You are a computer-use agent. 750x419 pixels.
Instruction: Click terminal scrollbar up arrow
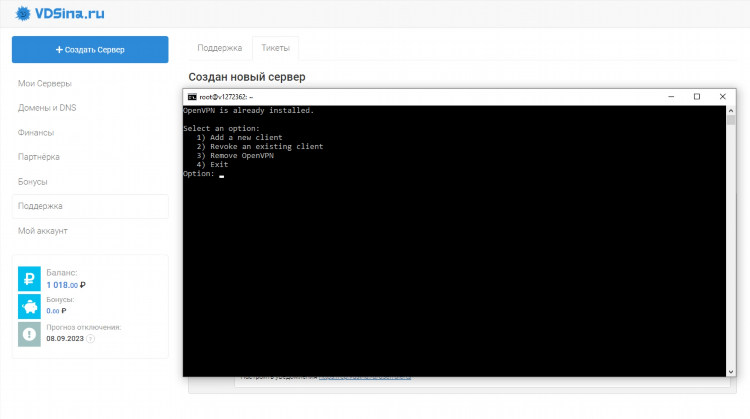(731, 110)
